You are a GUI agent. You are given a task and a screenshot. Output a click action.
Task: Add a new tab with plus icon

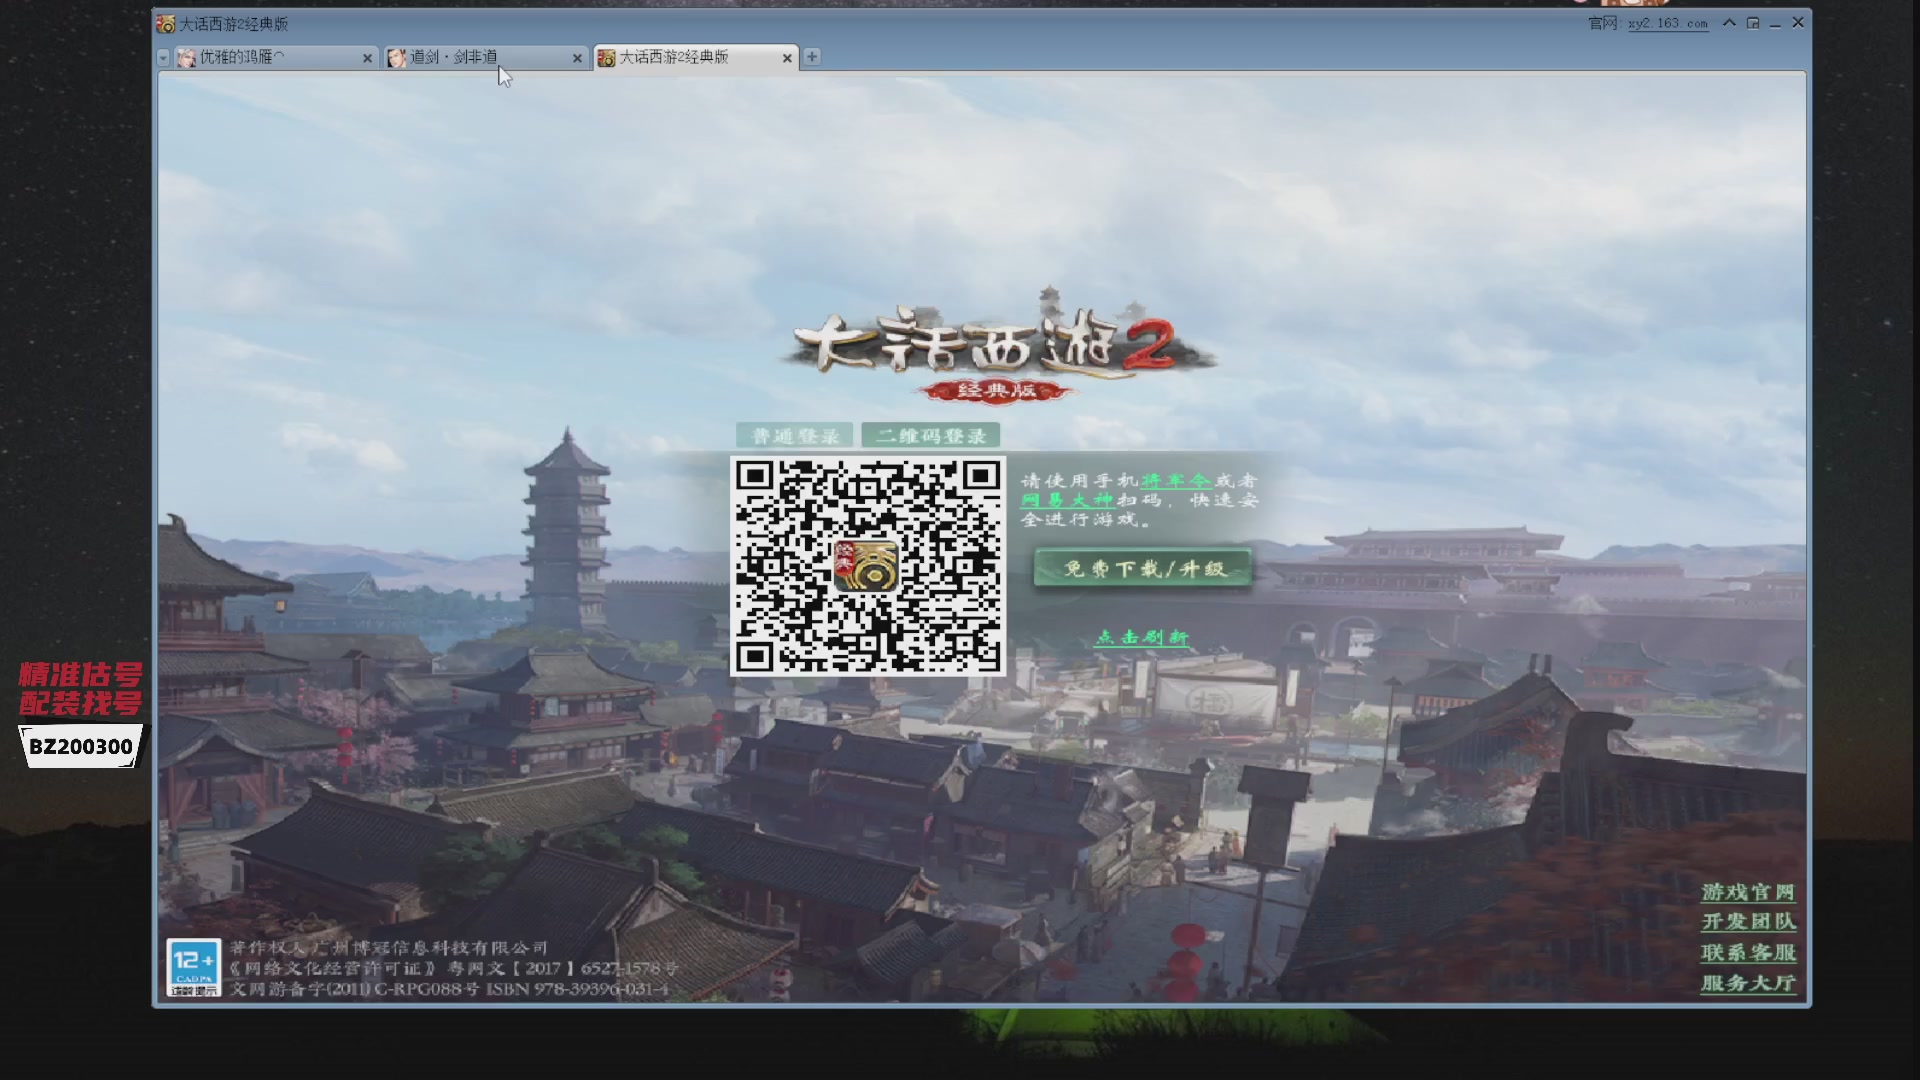tap(812, 57)
